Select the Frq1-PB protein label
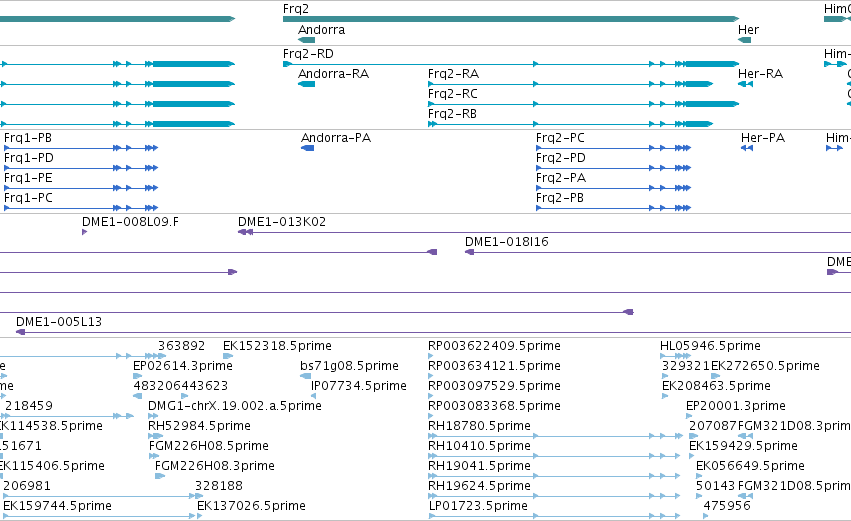The image size is (851, 521). click(28, 138)
